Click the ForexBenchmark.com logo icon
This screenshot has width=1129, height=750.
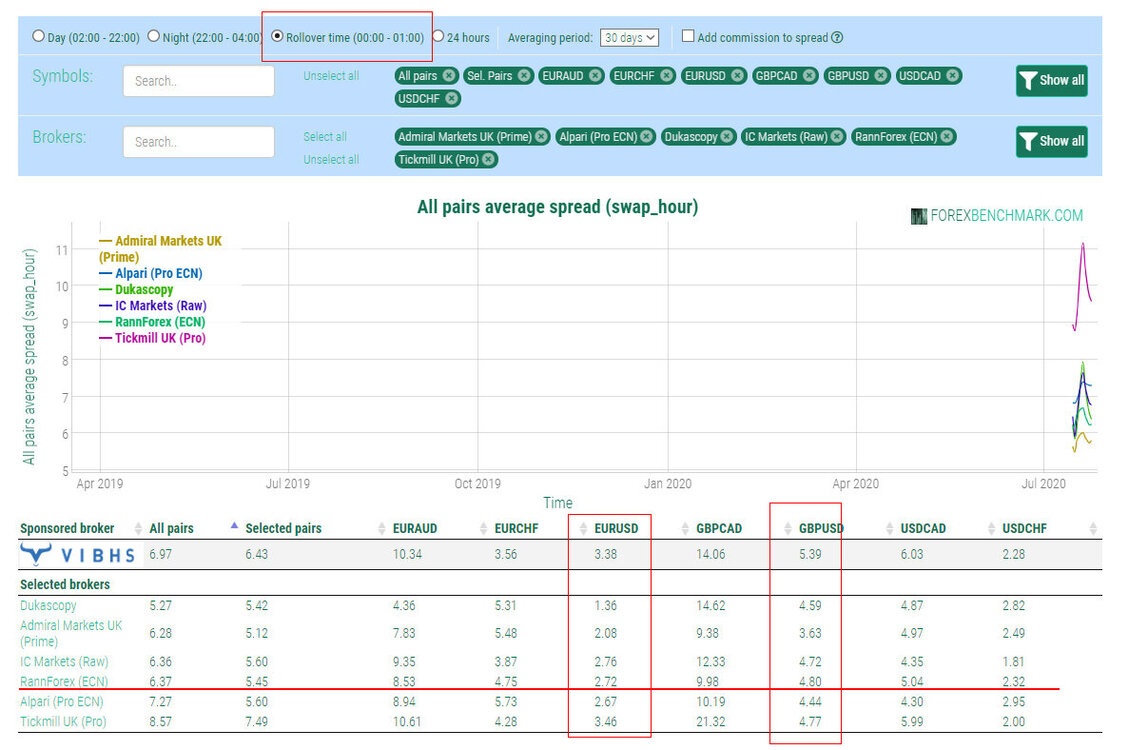pyautogui.click(x=919, y=216)
